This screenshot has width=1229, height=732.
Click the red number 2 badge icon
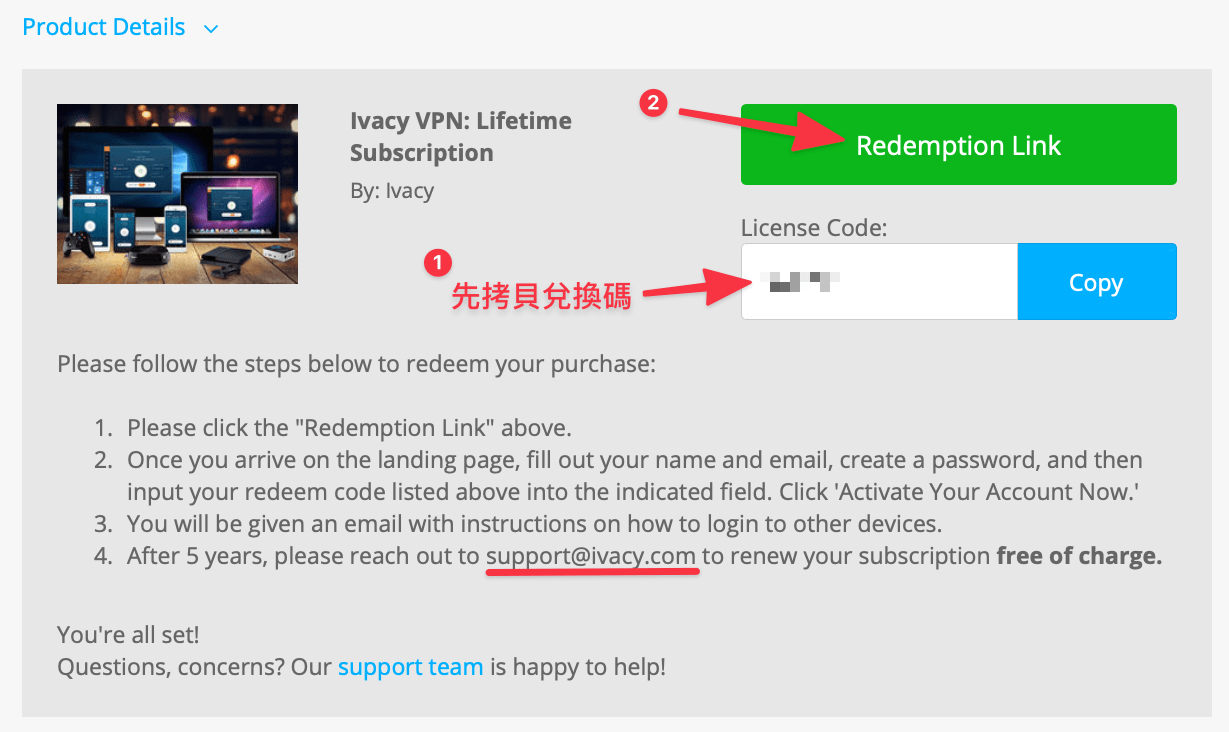[x=653, y=103]
